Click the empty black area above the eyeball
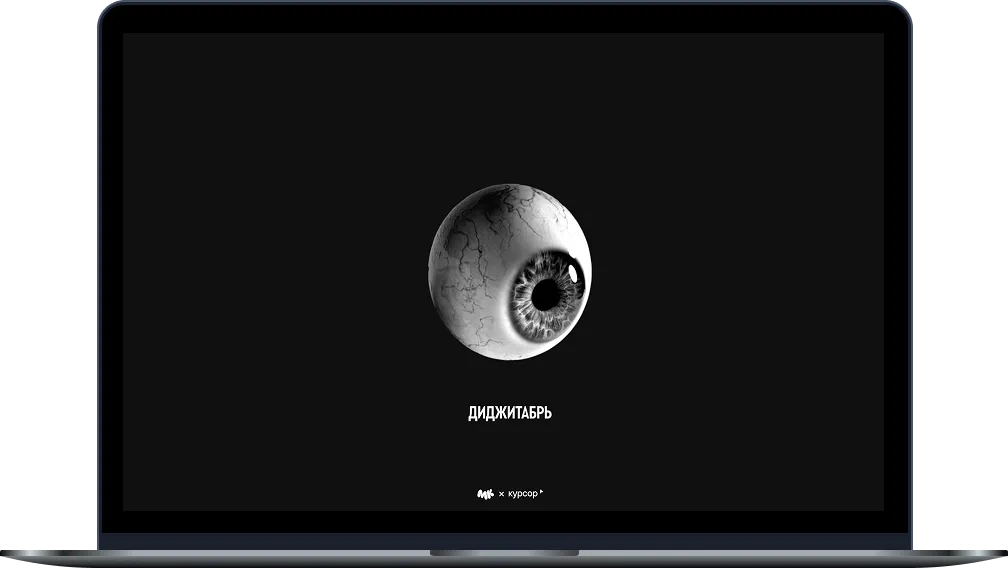Viewport: 1008px width, 568px height. [x=509, y=100]
